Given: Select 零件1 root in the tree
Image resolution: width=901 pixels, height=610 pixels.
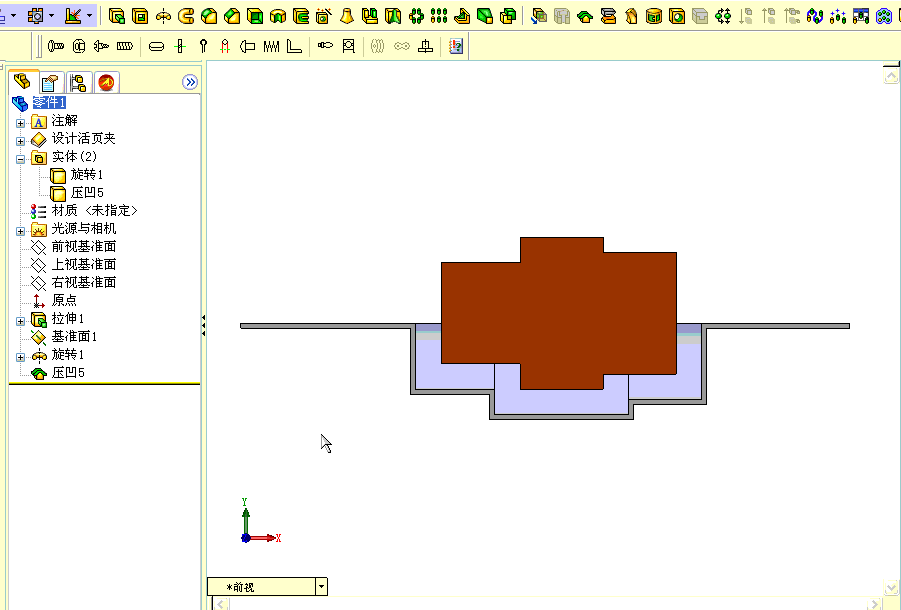Looking at the screenshot, I should [49, 103].
